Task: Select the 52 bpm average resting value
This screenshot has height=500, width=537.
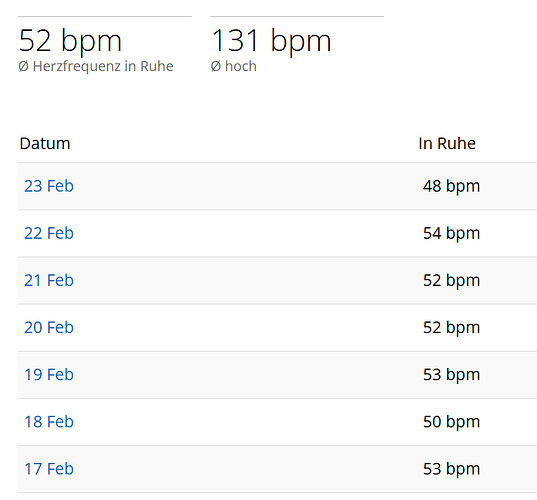Action: point(70,40)
